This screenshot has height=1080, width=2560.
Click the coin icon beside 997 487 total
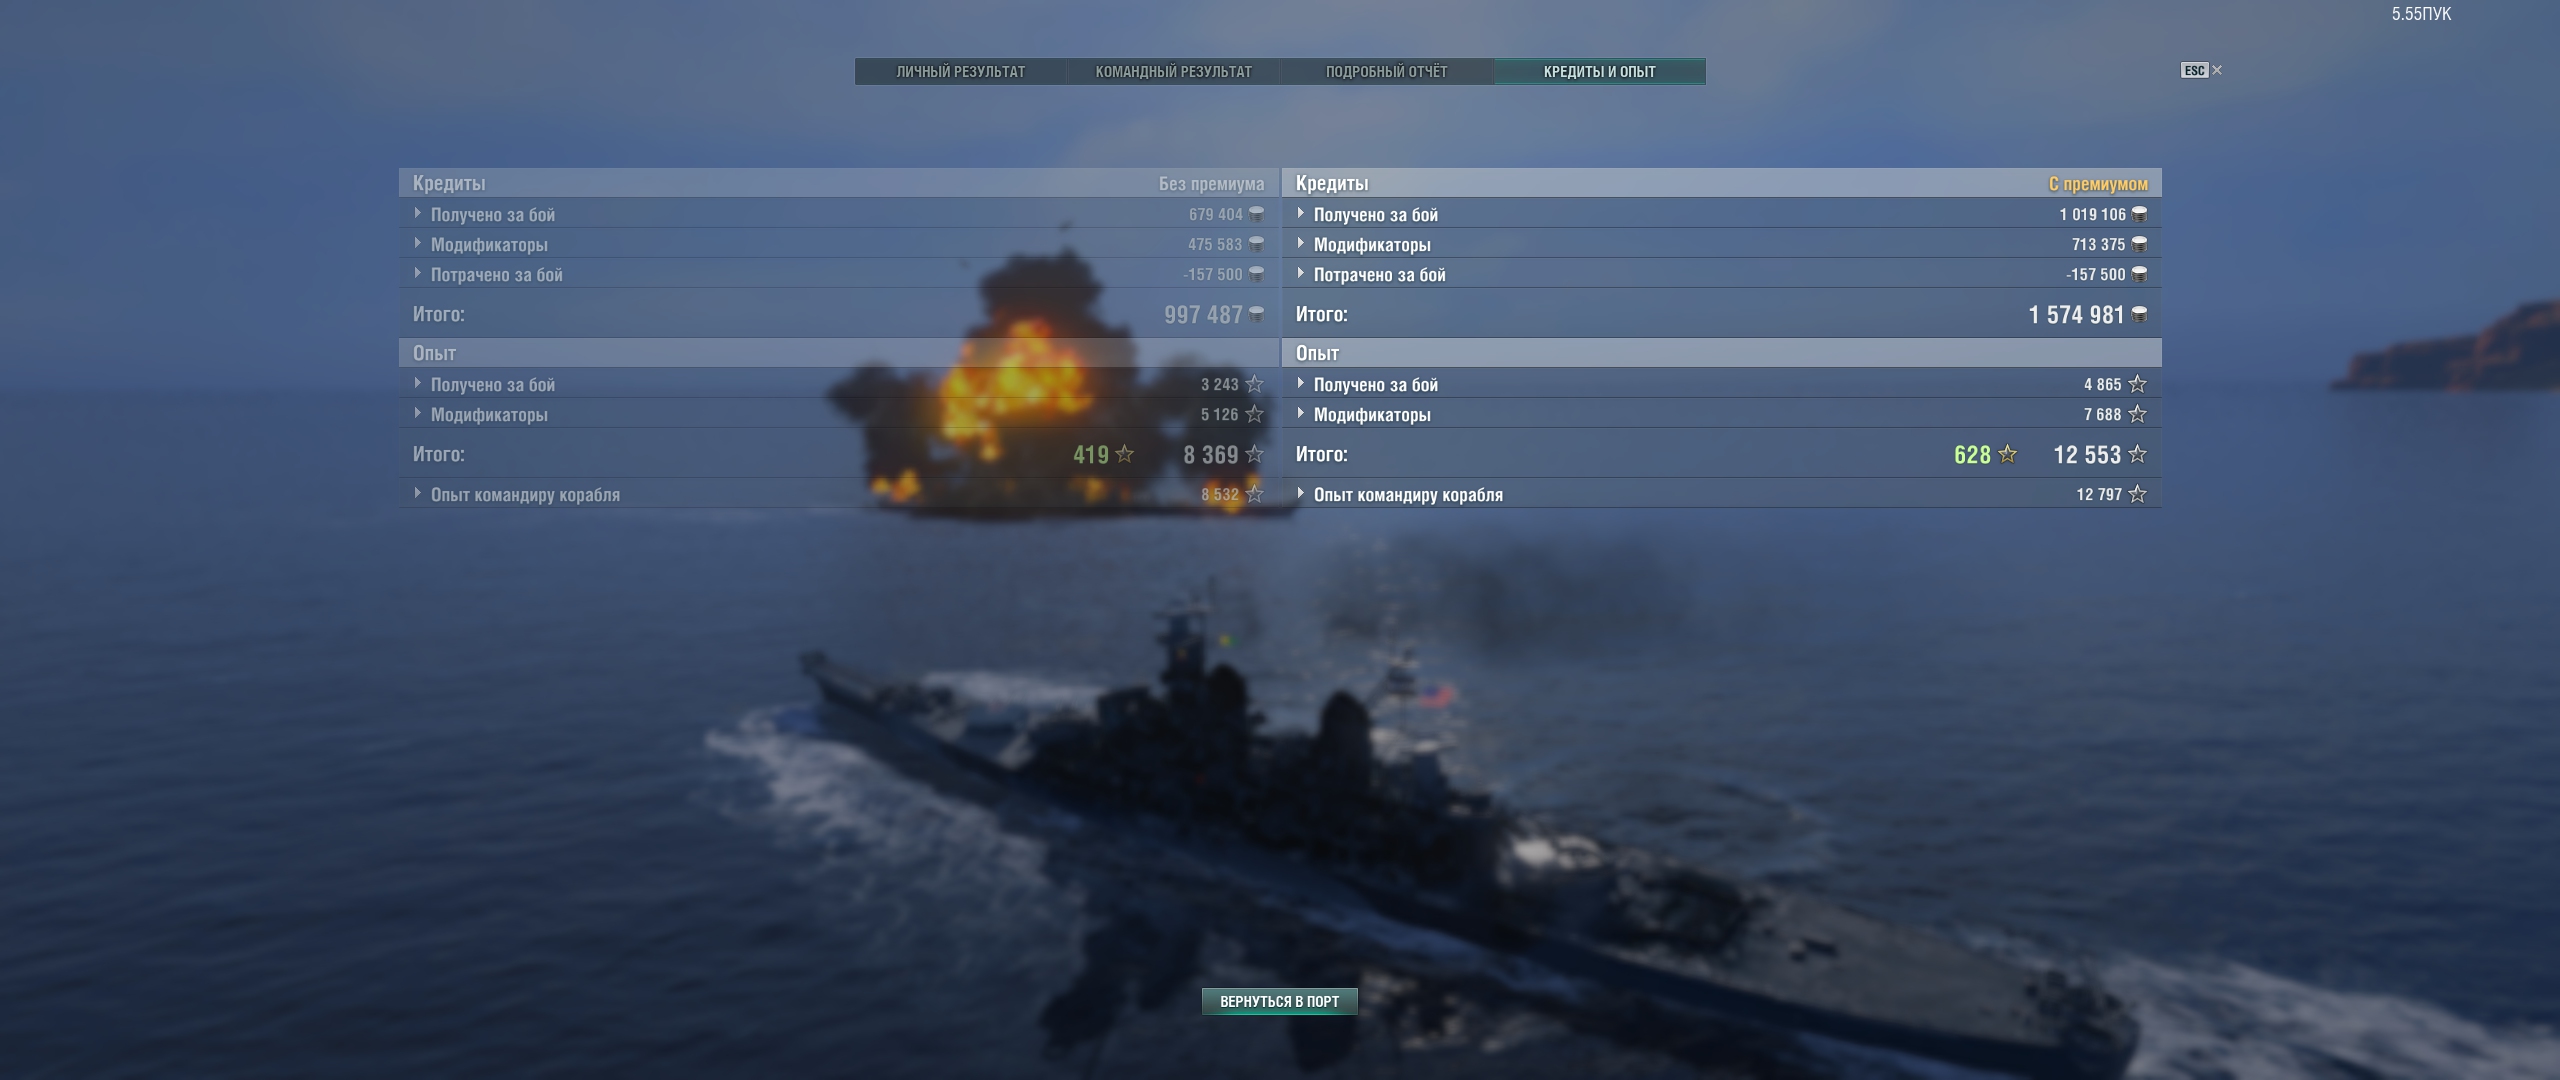(x=1256, y=315)
